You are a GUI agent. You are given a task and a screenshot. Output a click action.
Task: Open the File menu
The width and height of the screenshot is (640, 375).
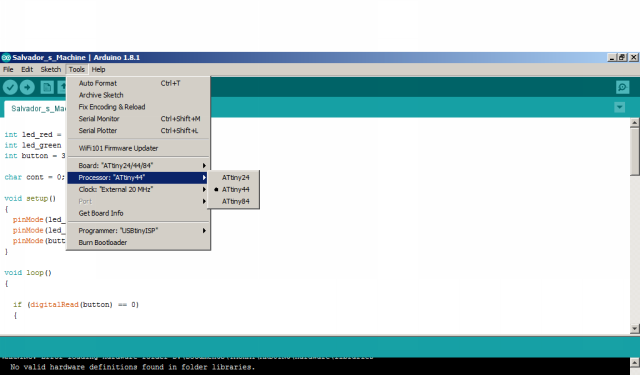(8, 69)
